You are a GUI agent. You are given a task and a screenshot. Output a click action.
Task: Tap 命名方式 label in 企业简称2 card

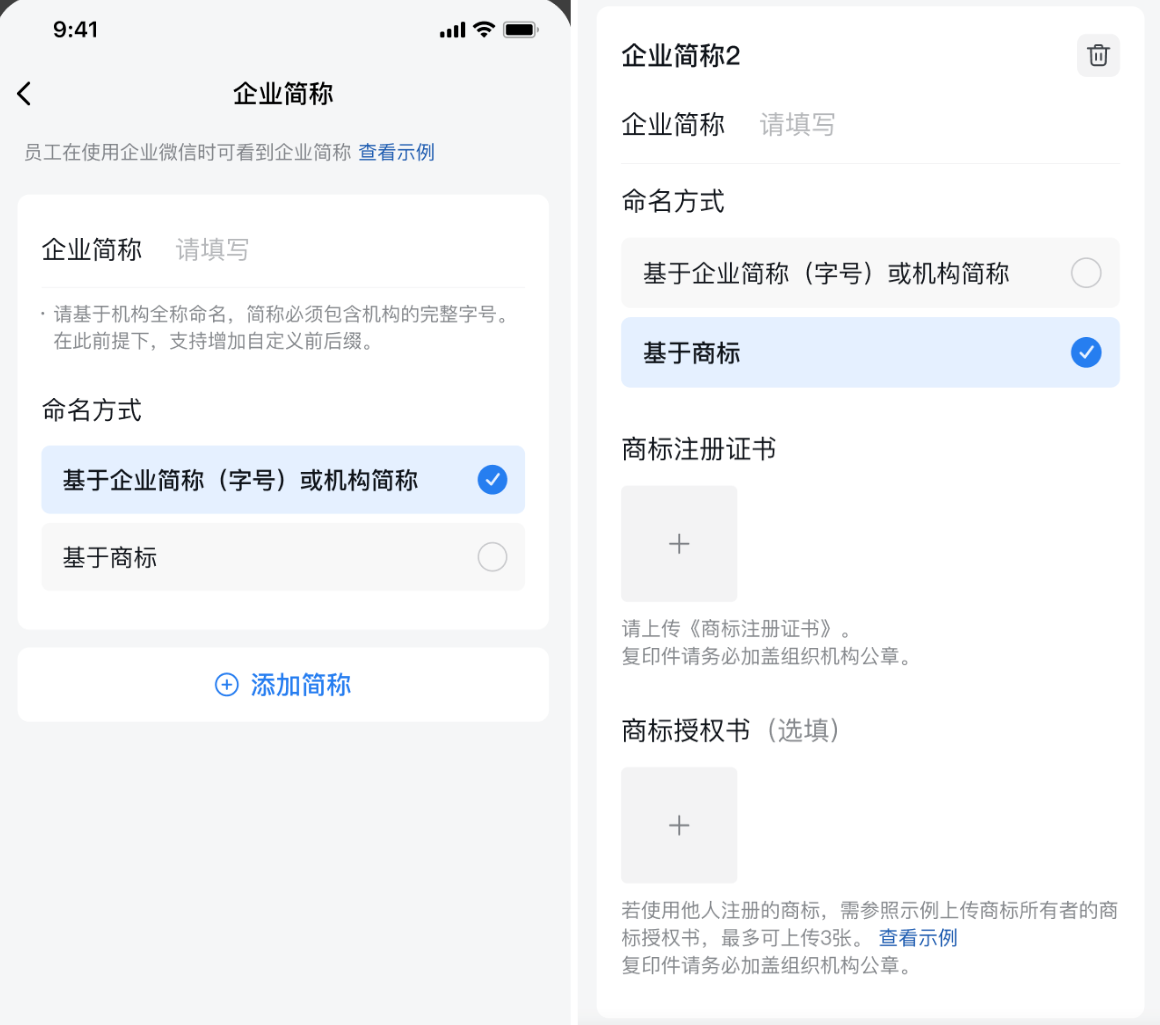click(x=672, y=201)
